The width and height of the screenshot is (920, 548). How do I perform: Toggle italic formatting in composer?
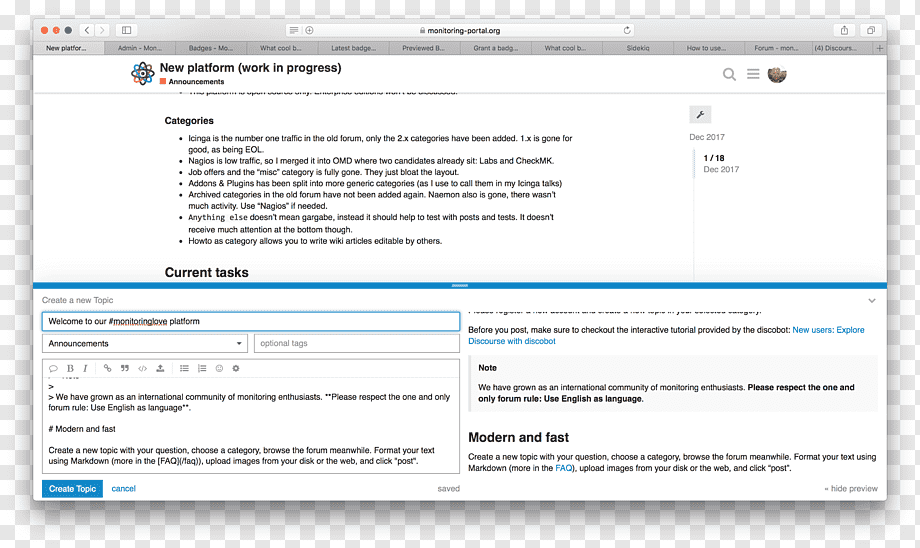[x=85, y=368]
